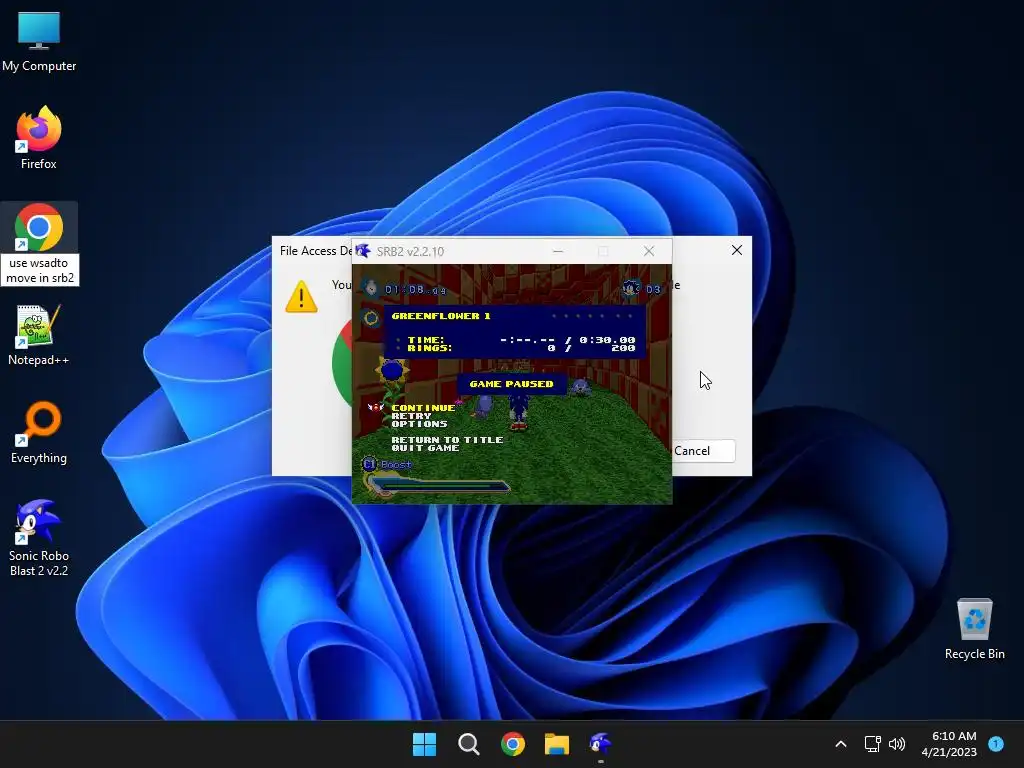Choose Options in the SRB2 pause menu
Screen dimensions: 1024x768
coord(419,424)
